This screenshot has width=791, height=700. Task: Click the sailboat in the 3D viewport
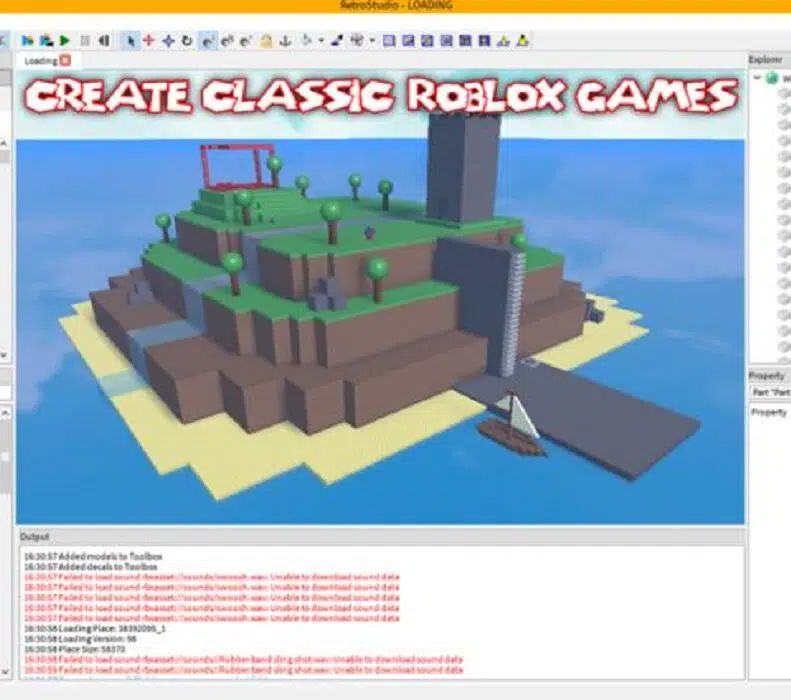click(x=511, y=425)
